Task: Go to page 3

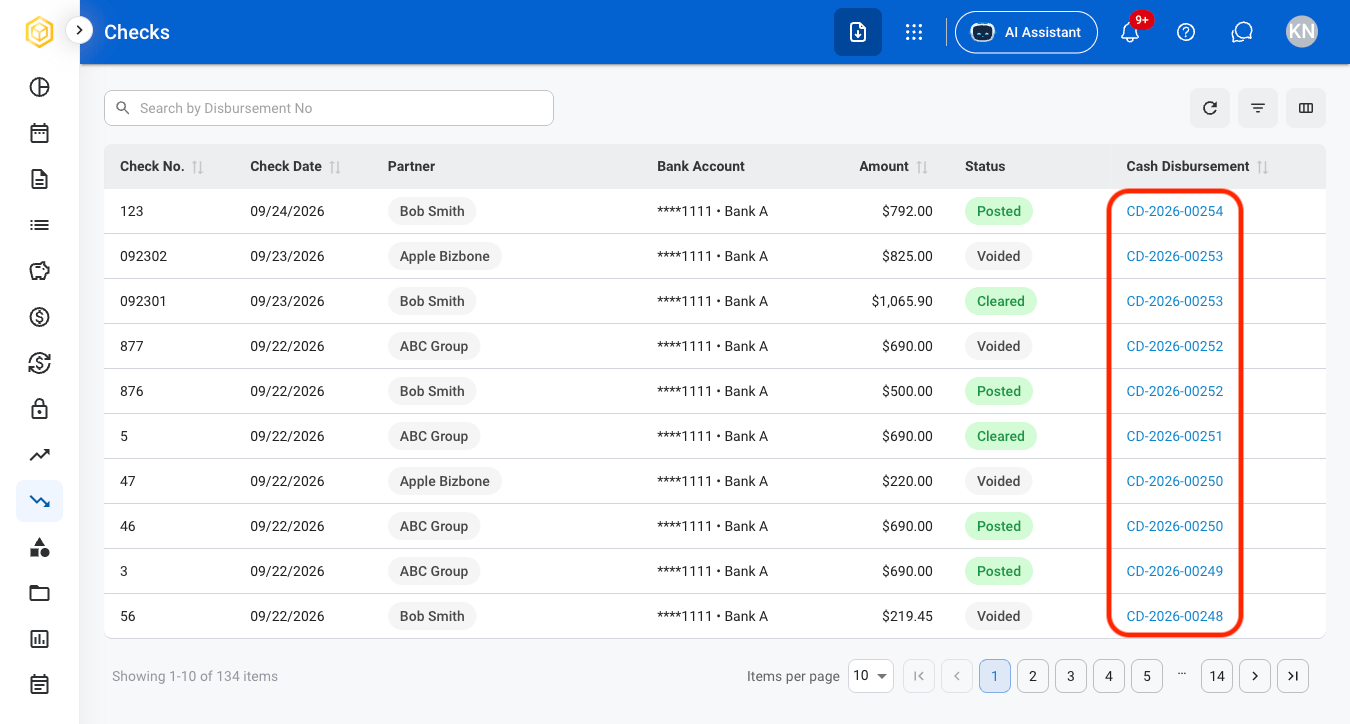Action: tap(1071, 676)
